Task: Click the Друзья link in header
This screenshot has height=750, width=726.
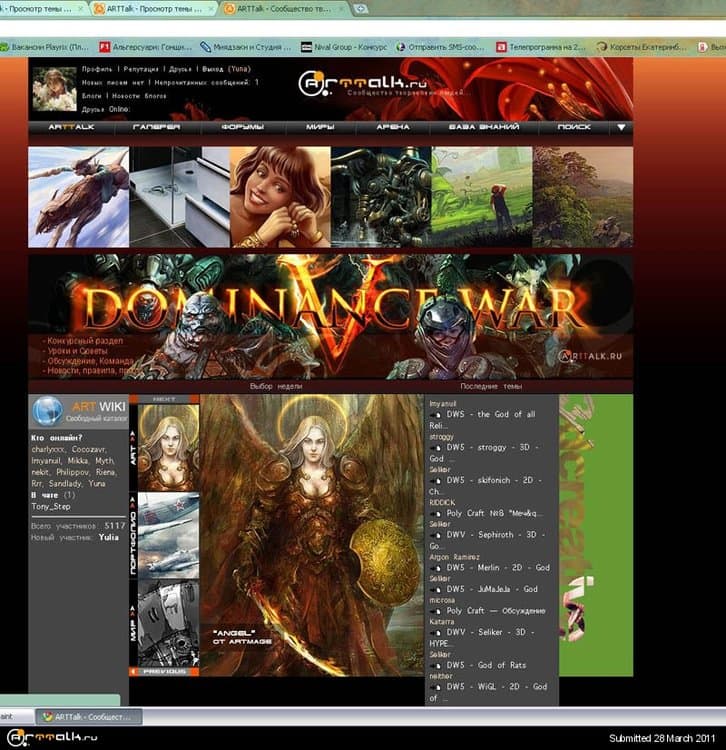Action: click(180, 69)
